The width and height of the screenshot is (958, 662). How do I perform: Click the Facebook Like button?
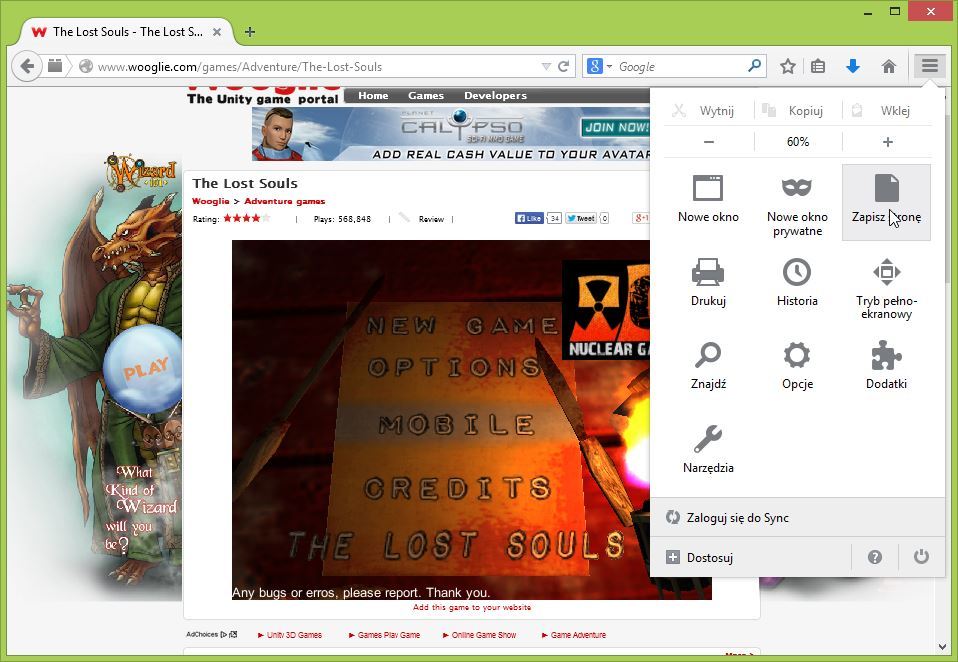coord(529,218)
